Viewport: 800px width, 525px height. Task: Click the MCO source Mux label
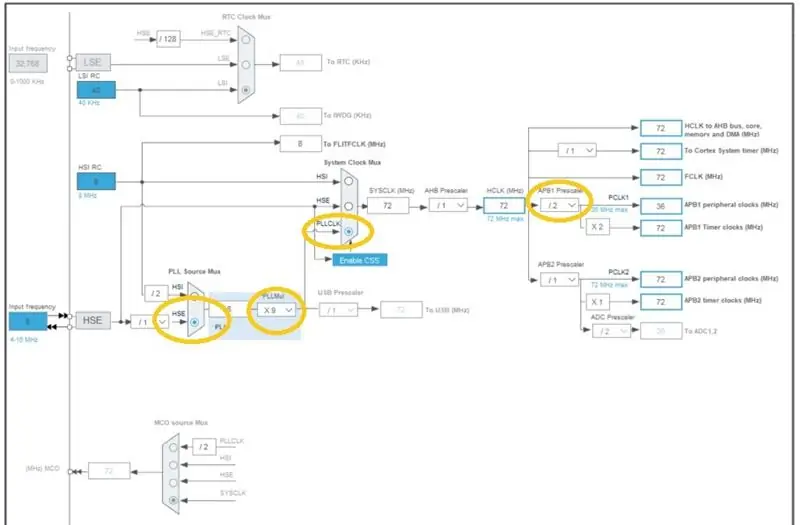click(181, 422)
